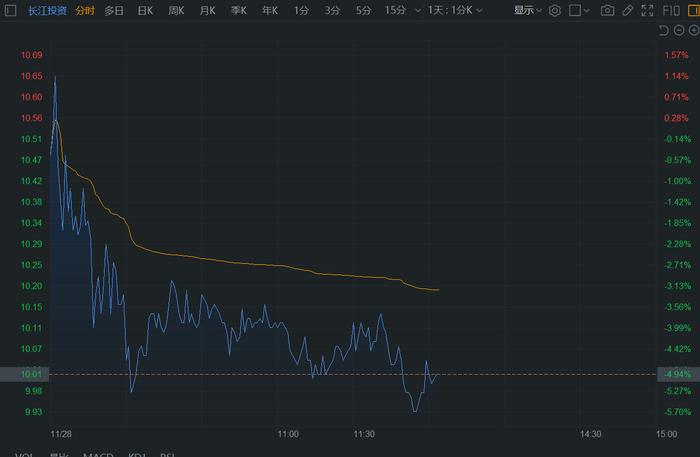Zoom out chart with minus icon

coord(679,31)
